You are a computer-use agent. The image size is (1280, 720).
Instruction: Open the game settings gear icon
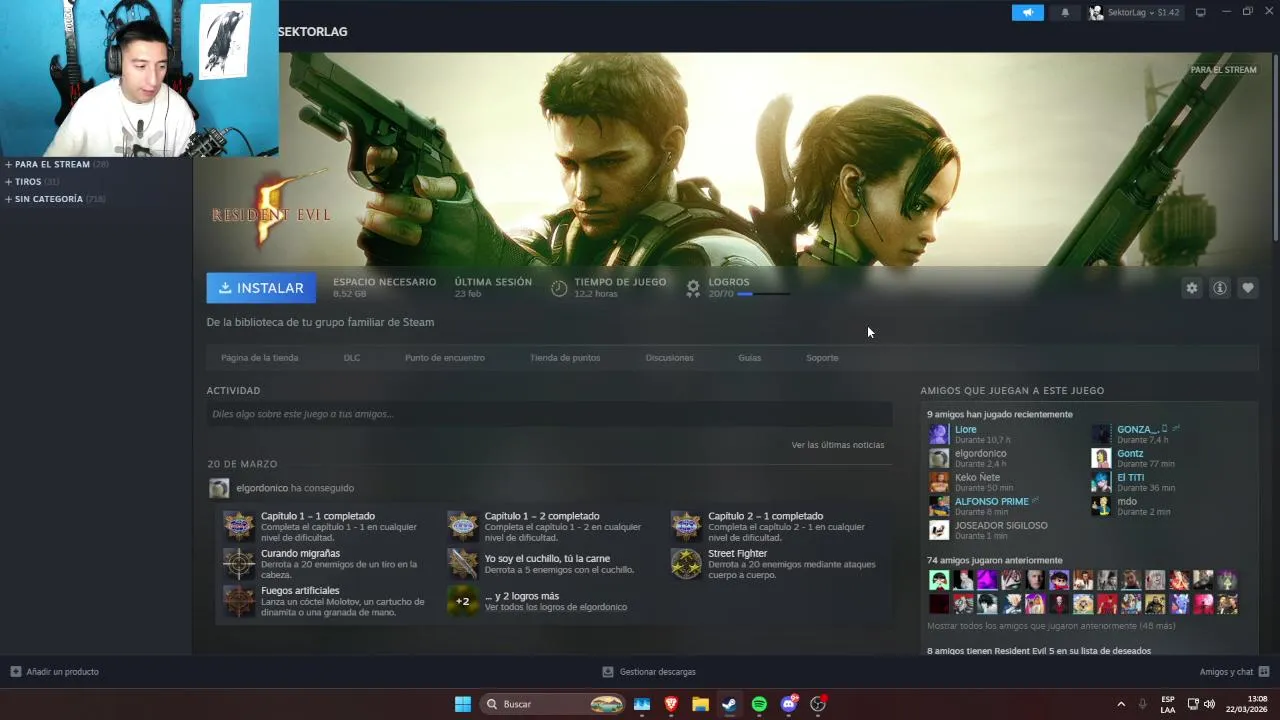coord(1192,288)
